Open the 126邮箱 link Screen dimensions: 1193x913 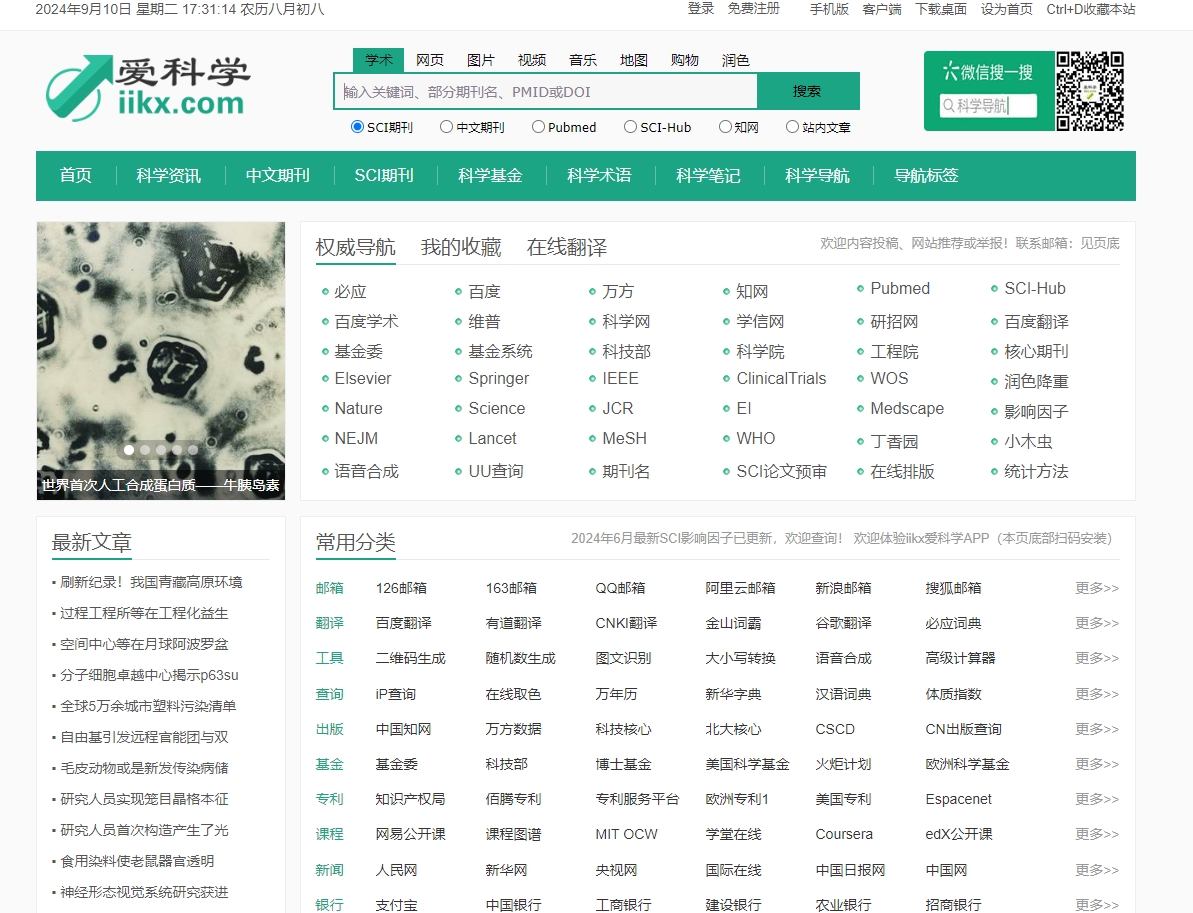point(401,588)
